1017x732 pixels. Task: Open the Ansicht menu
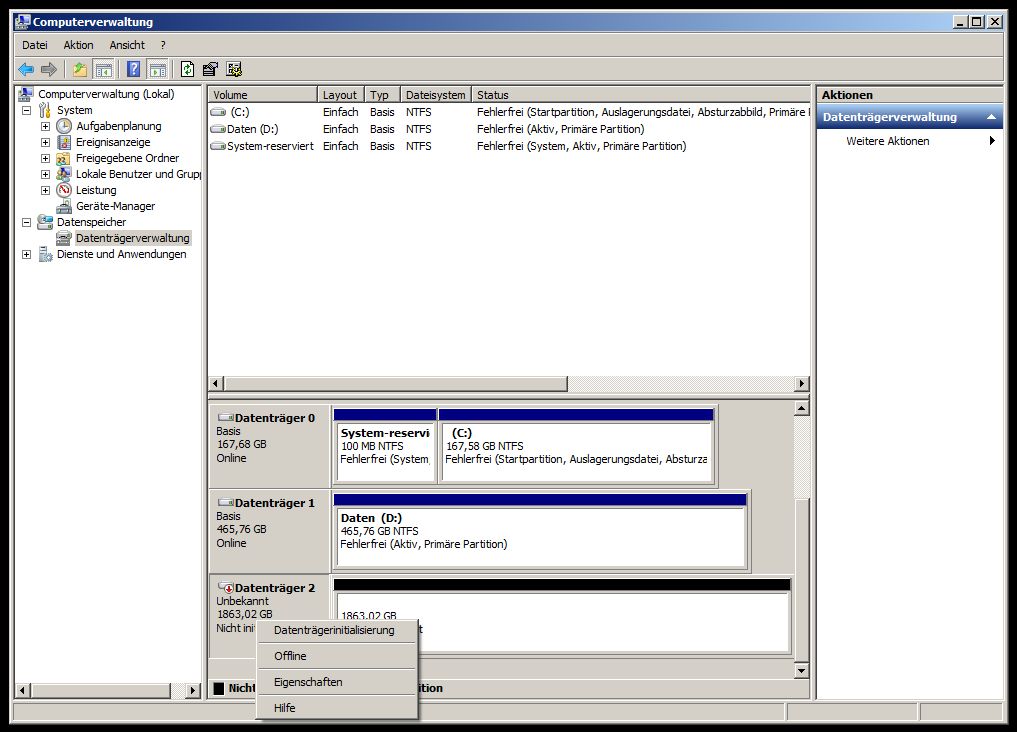(127, 45)
